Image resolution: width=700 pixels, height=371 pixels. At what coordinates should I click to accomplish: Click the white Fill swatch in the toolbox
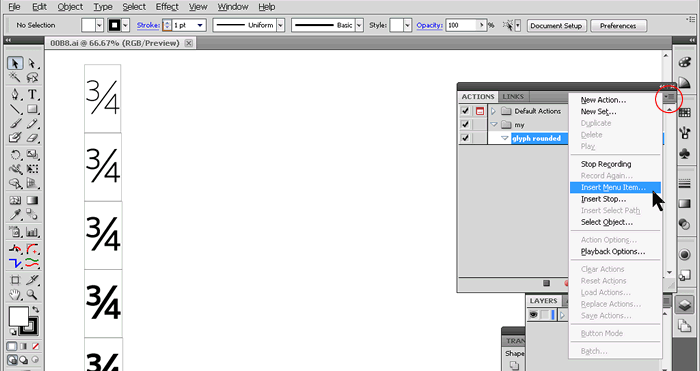pyautogui.click(x=19, y=317)
